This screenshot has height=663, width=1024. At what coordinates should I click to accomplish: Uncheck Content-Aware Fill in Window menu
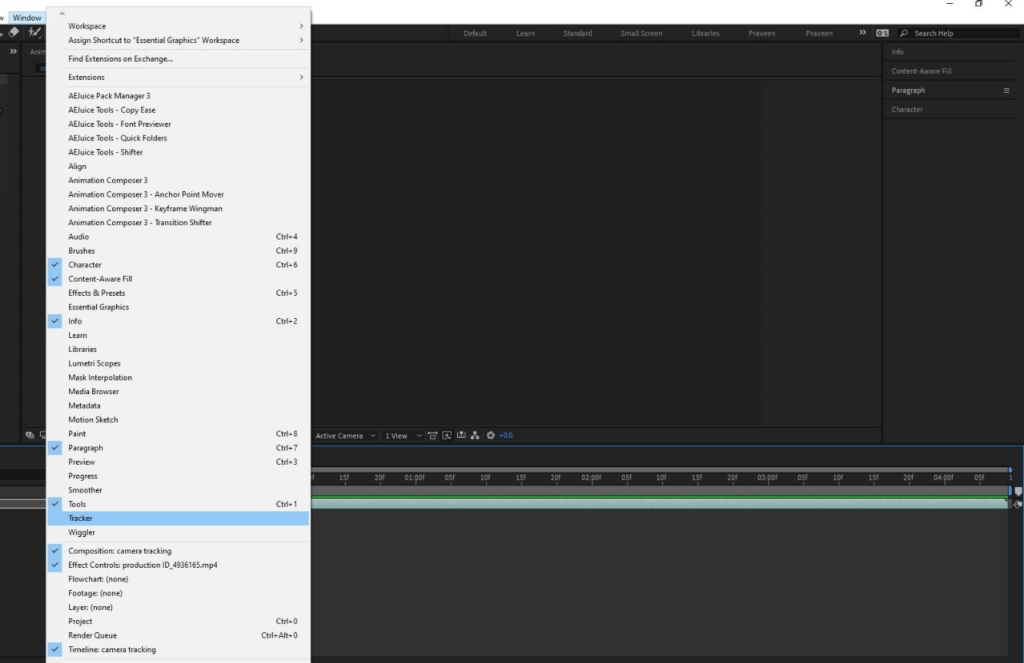click(100, 279)
